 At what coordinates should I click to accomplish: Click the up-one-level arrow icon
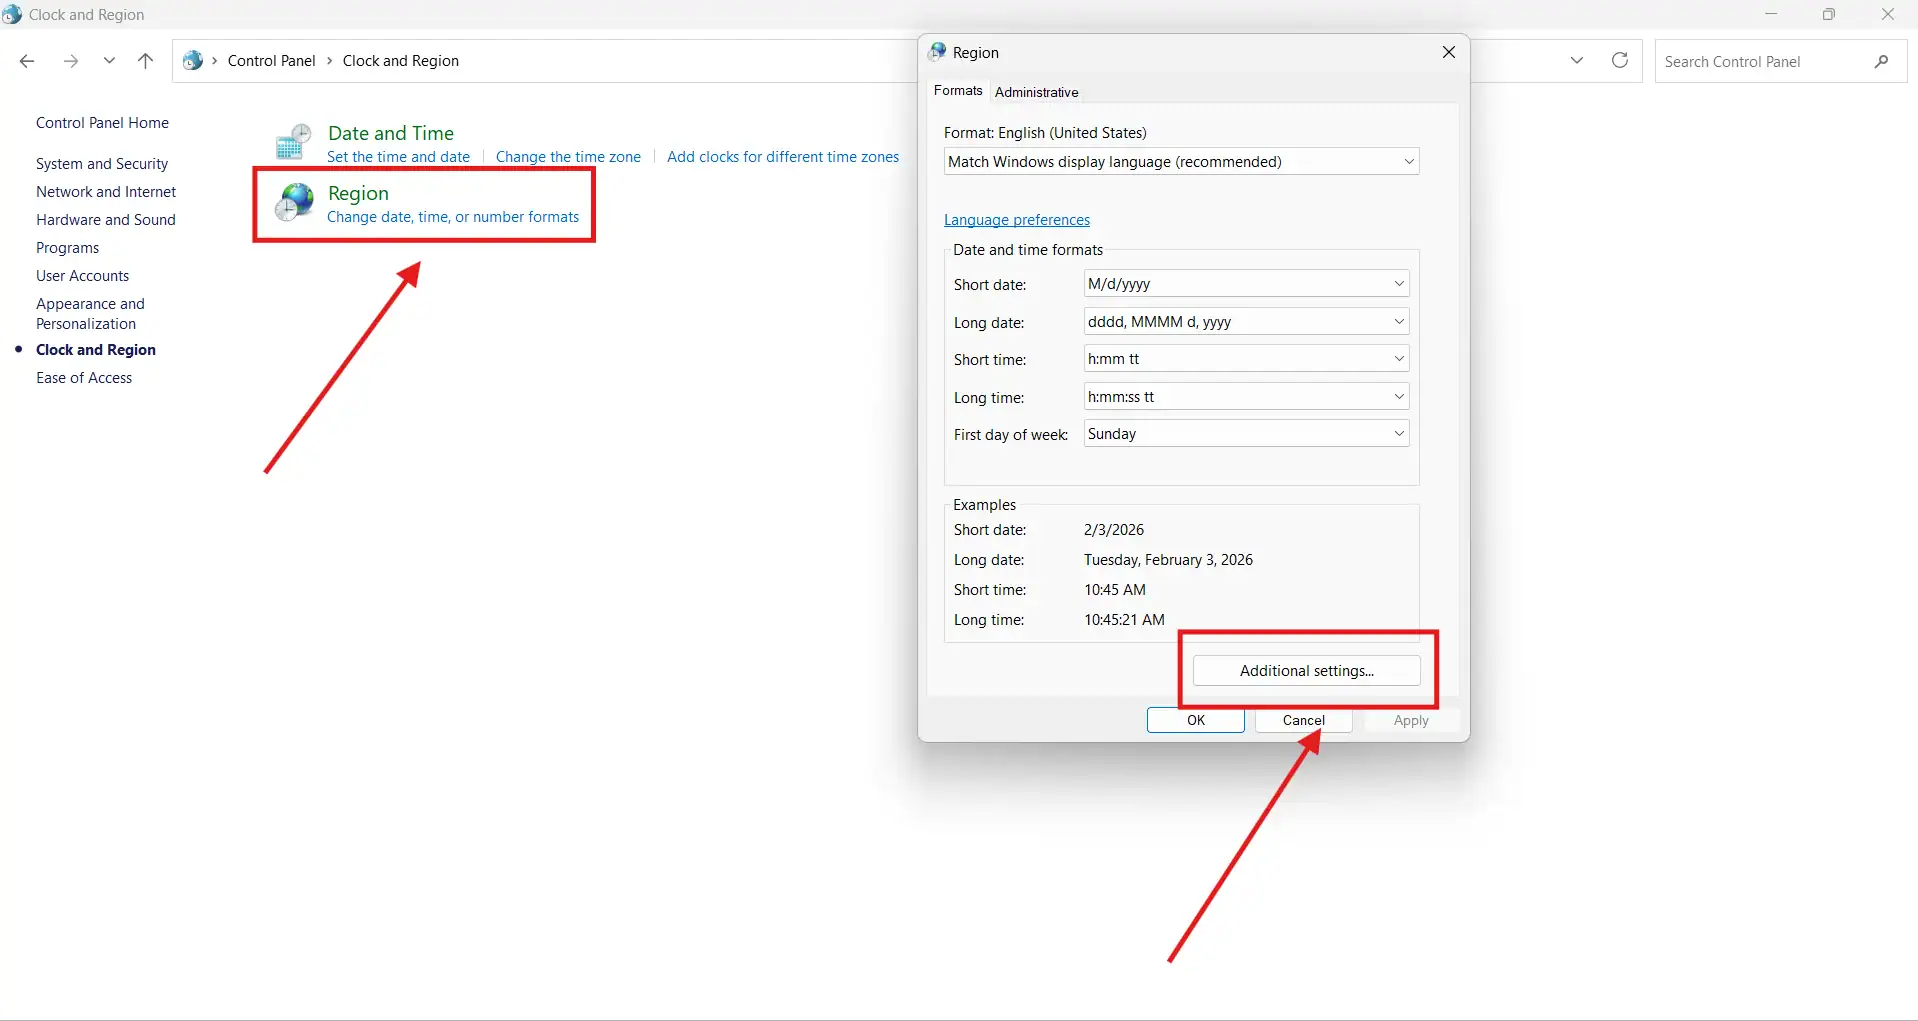point(145,61)
